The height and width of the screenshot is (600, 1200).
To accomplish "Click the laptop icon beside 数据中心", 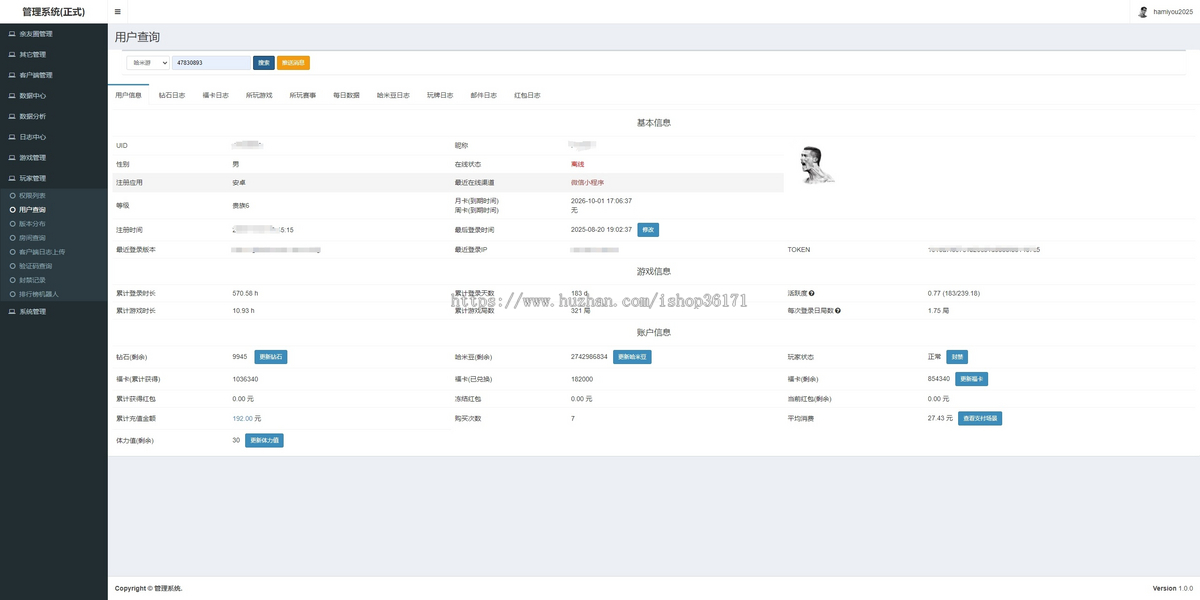I will pyautogui.click(x=12, y=96).
